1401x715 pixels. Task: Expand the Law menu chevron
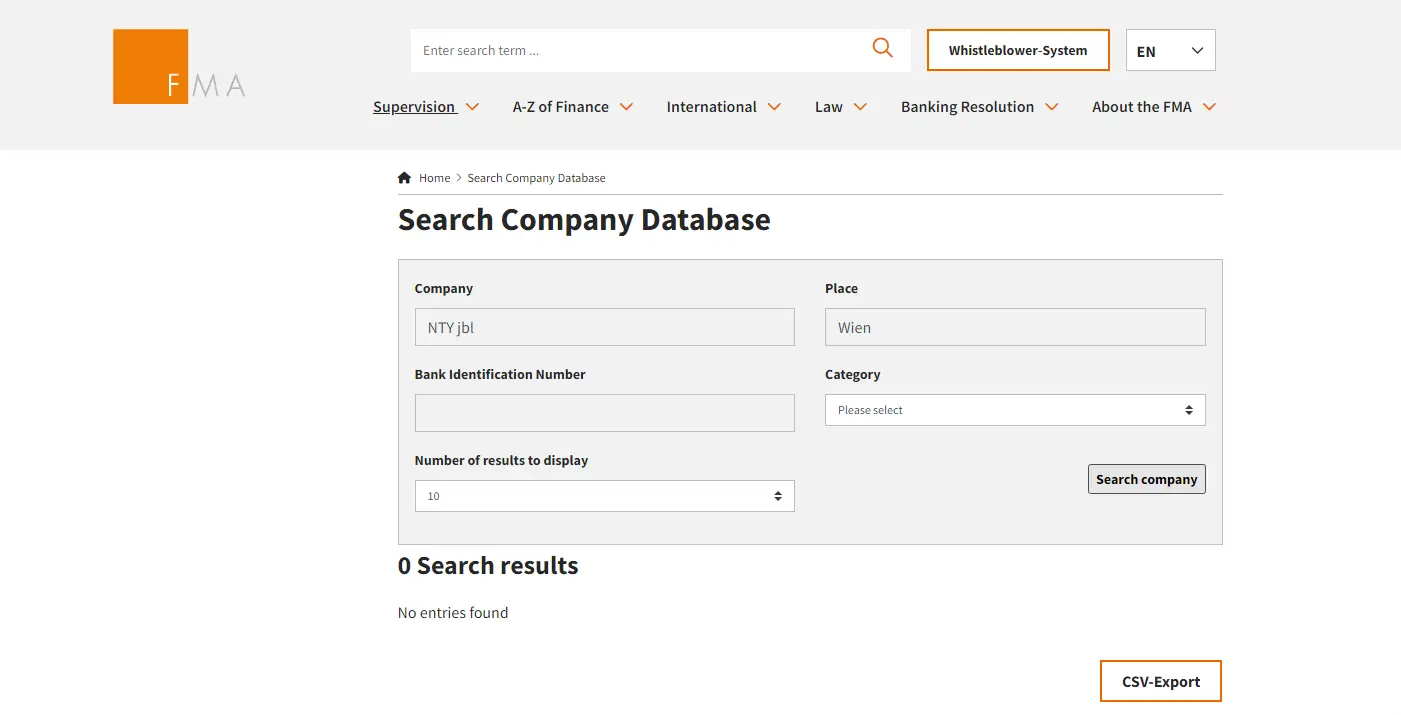(x=860, y=107)
